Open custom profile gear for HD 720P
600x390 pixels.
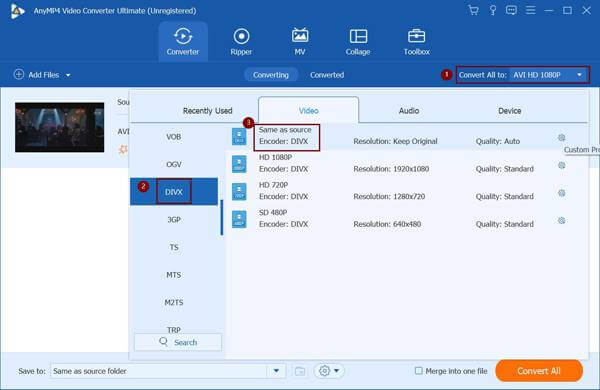(561, 193)
